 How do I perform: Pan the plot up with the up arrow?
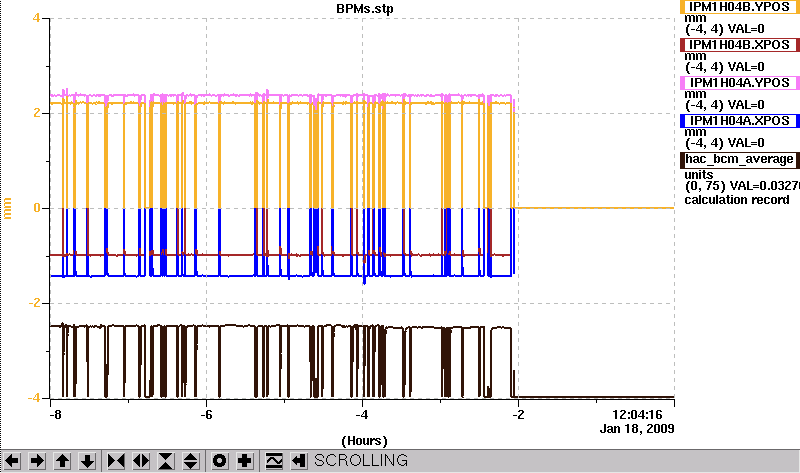(62, 461)
